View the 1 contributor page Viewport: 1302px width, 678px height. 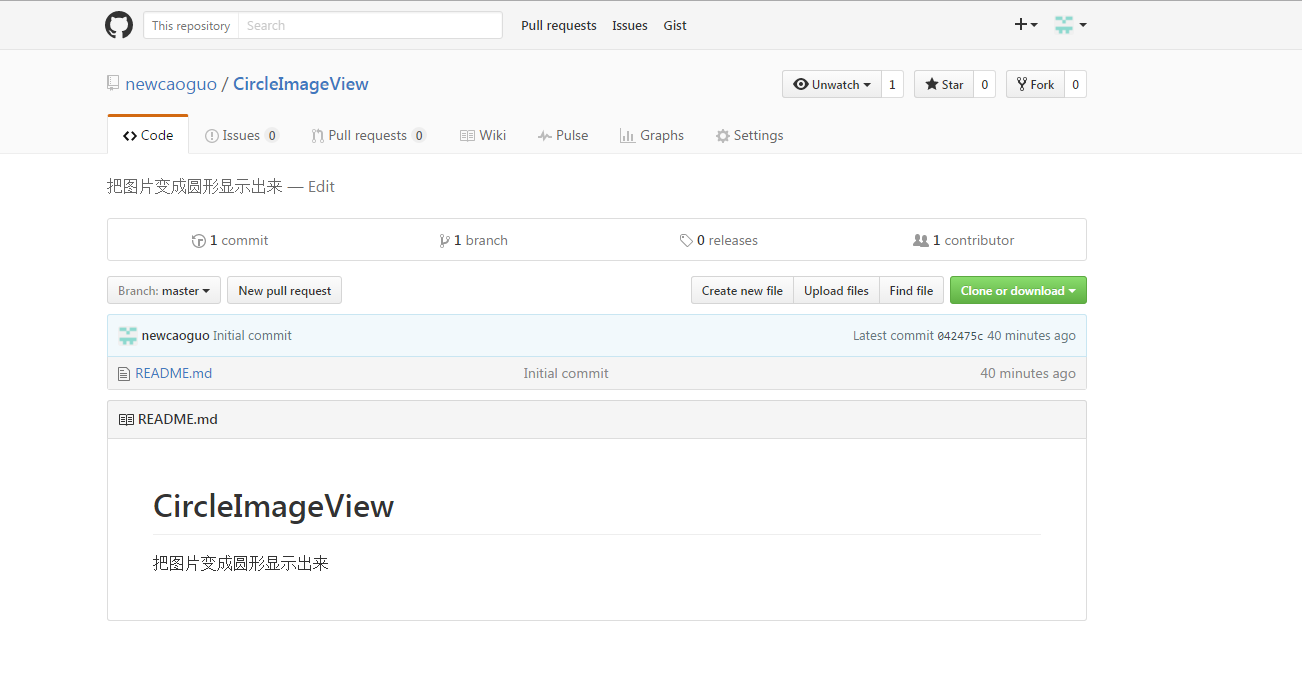coord(964,241)
